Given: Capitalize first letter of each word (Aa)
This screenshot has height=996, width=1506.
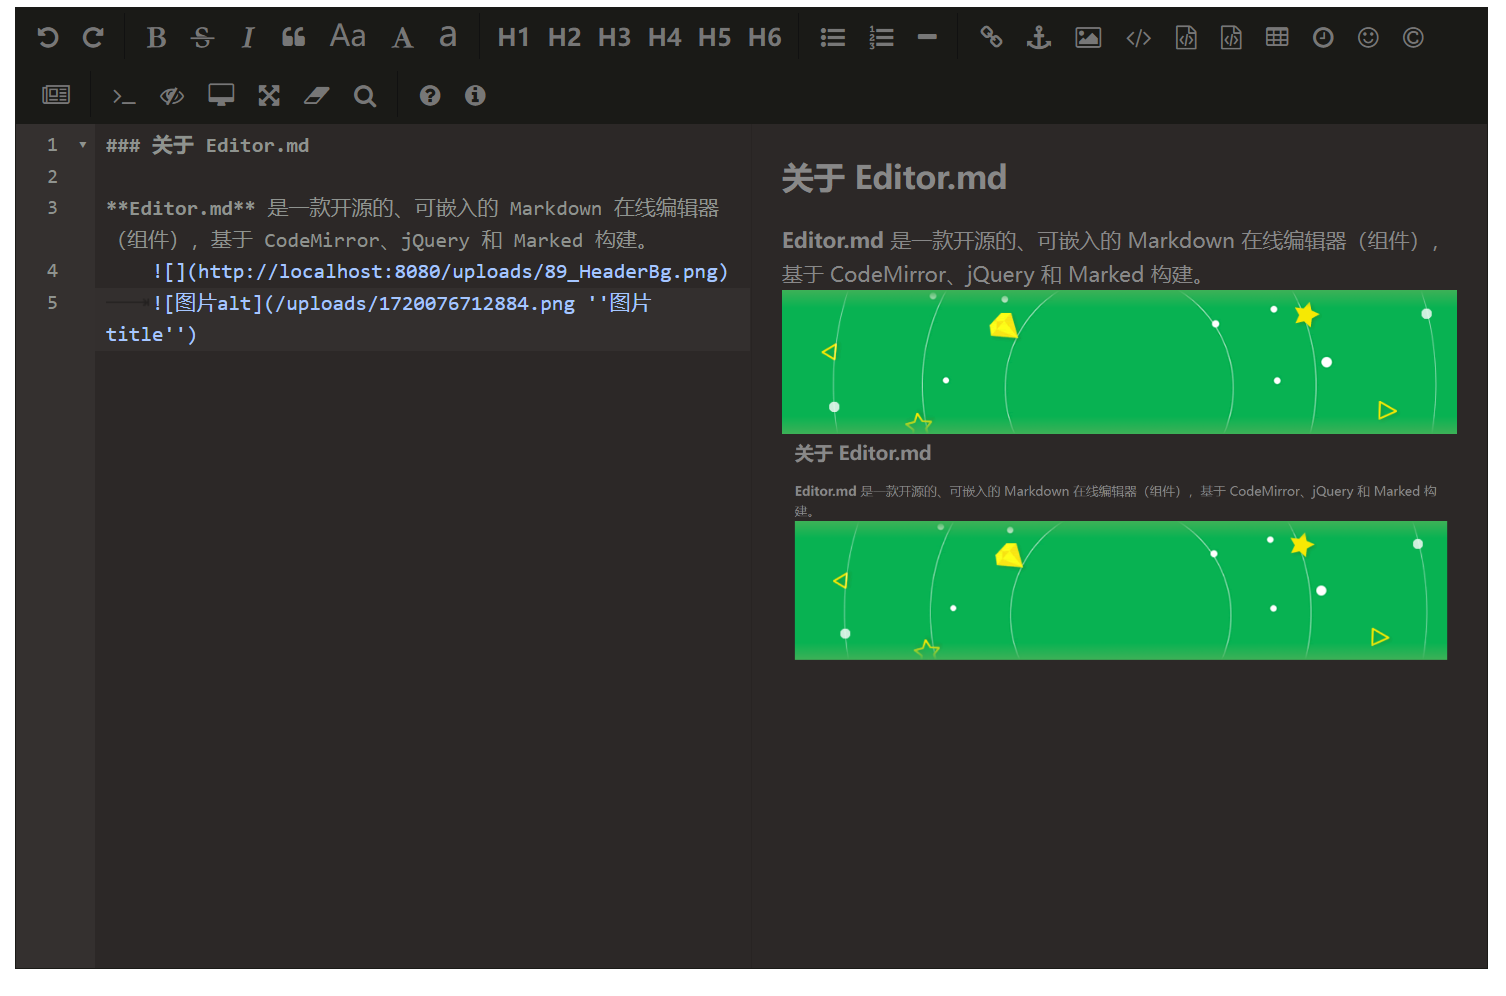Looking at the screenshot, I should tap(348, 37).
